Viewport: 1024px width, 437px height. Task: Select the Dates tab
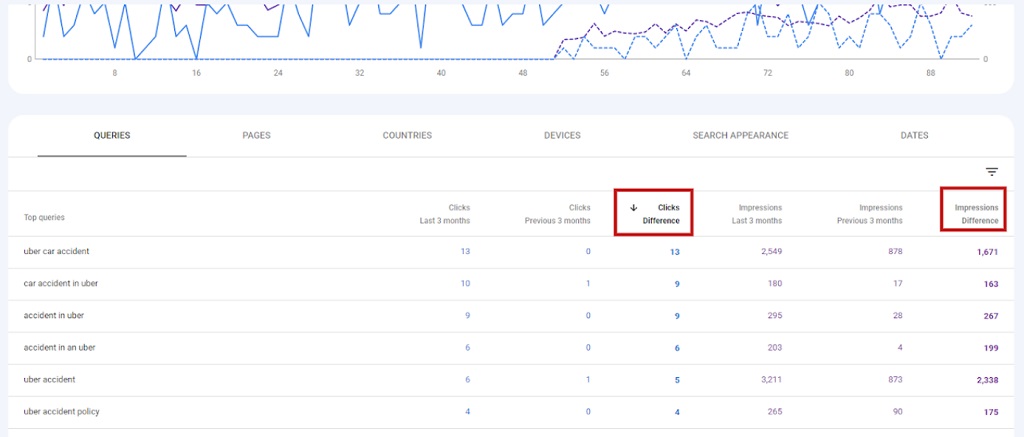point(914,136)
